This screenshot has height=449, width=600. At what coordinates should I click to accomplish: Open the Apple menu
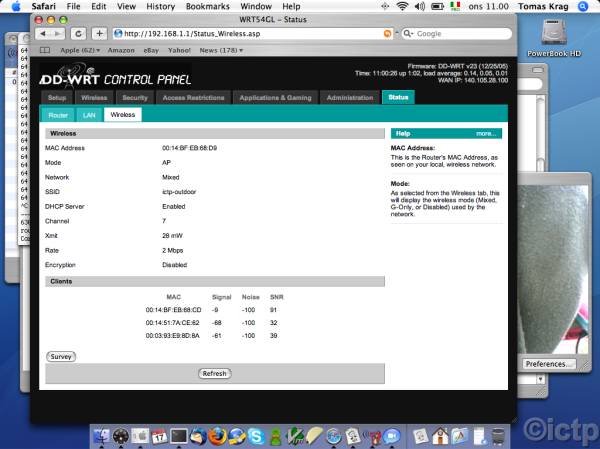coord(16,6)
